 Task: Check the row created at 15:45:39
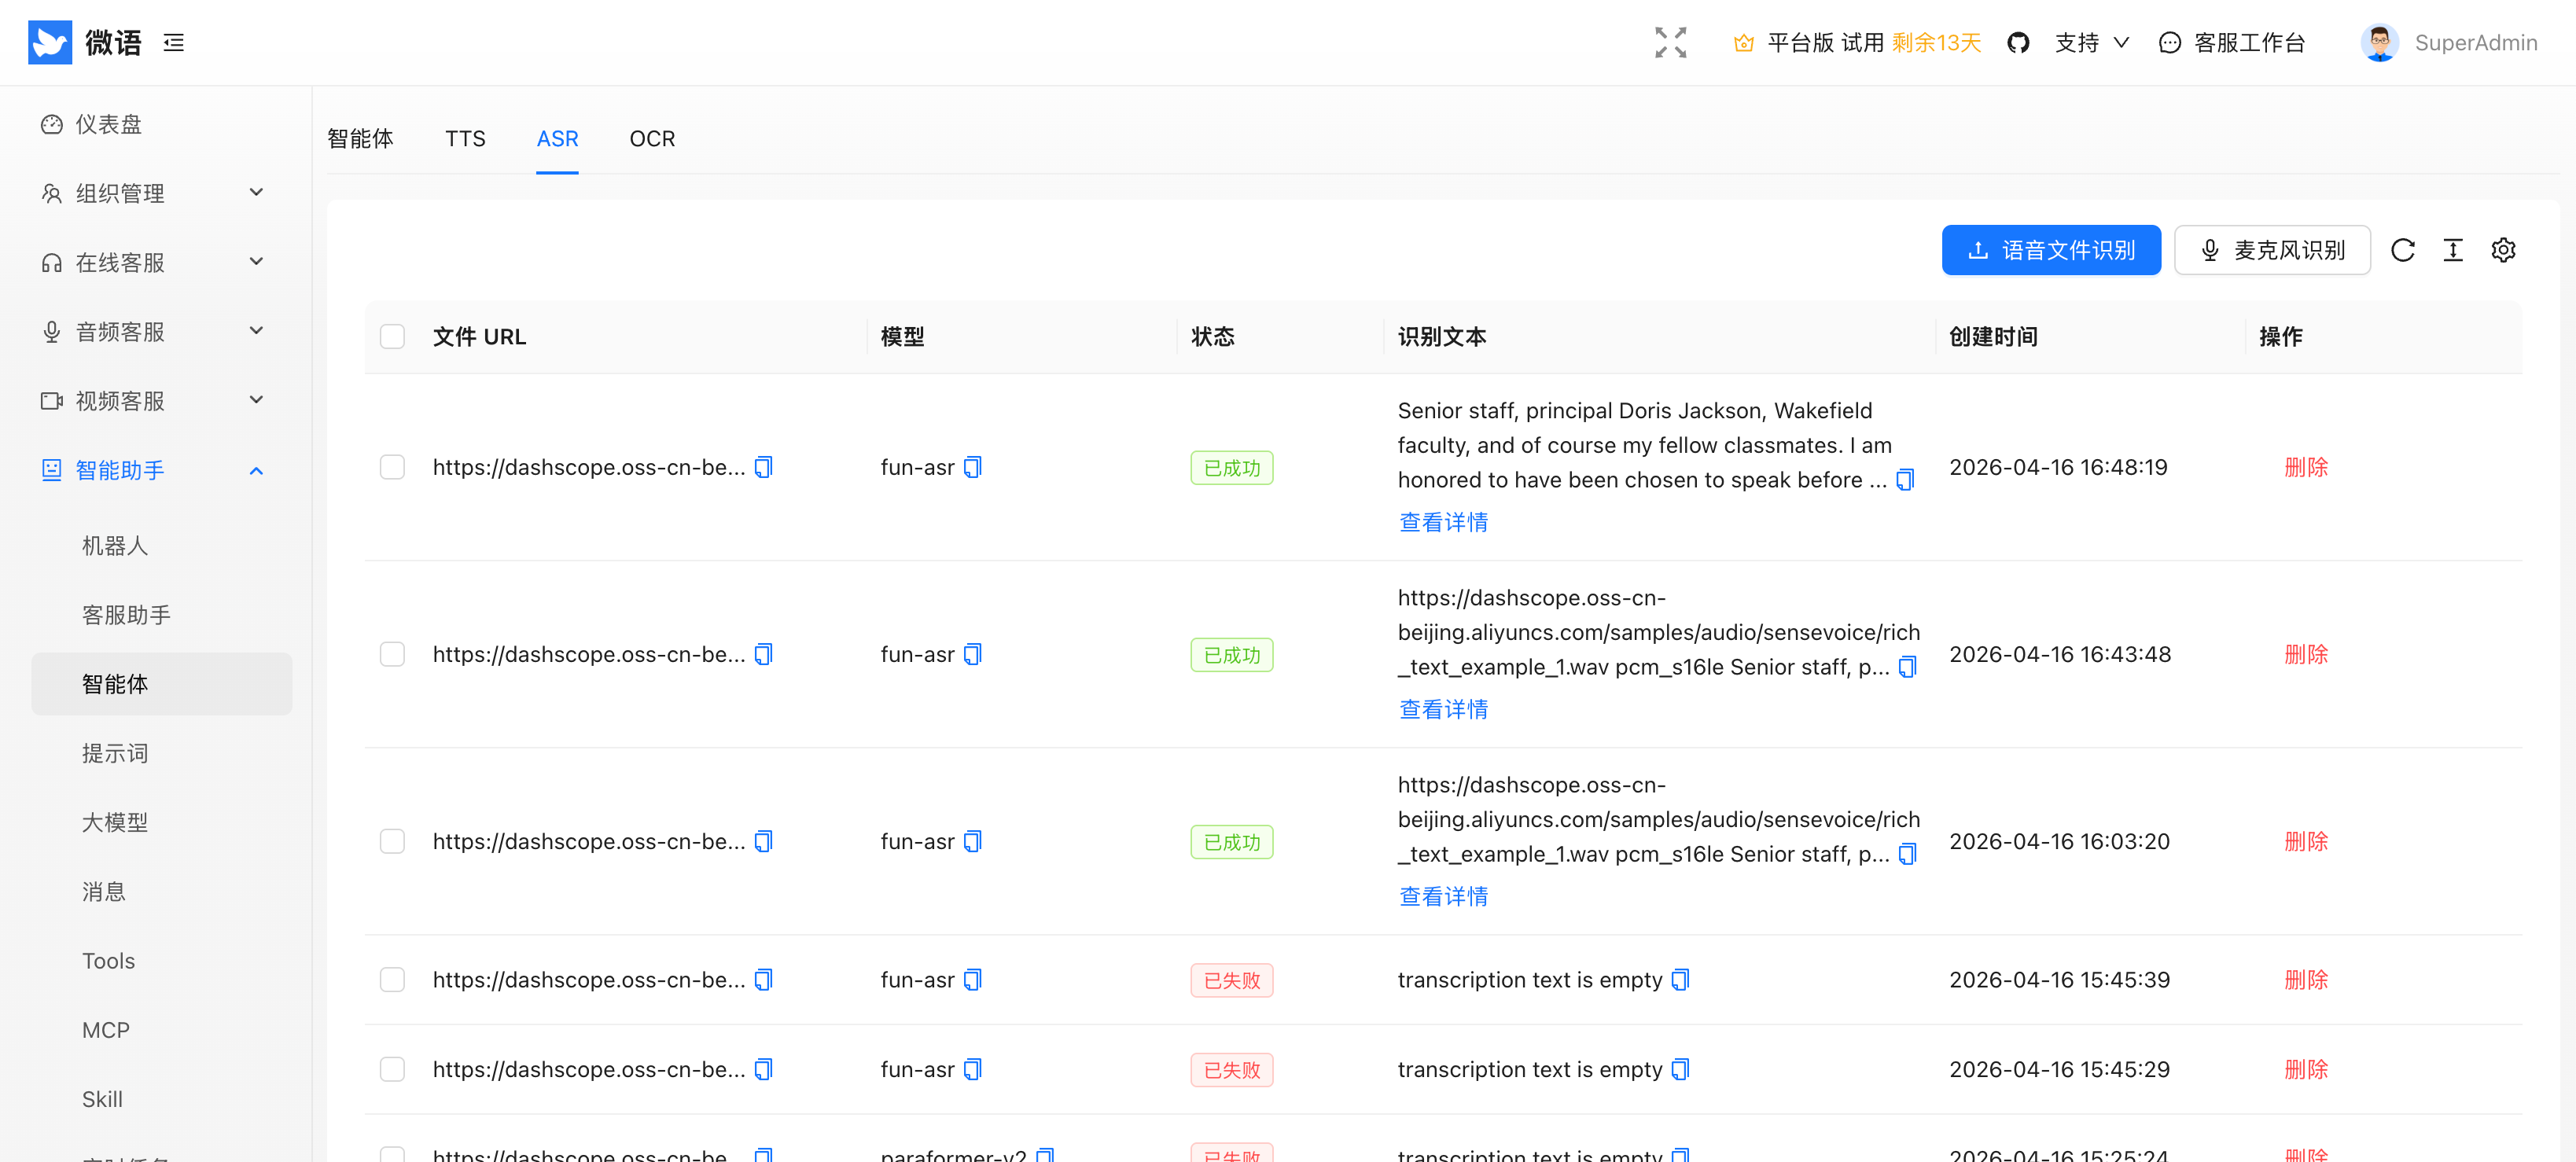(392, 980)
